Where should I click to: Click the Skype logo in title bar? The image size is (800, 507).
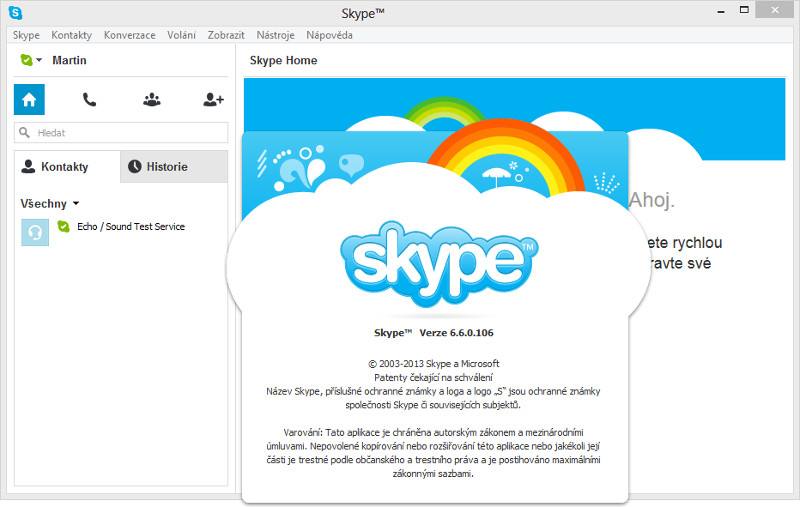pyautogui.click(x=16, y=13)
